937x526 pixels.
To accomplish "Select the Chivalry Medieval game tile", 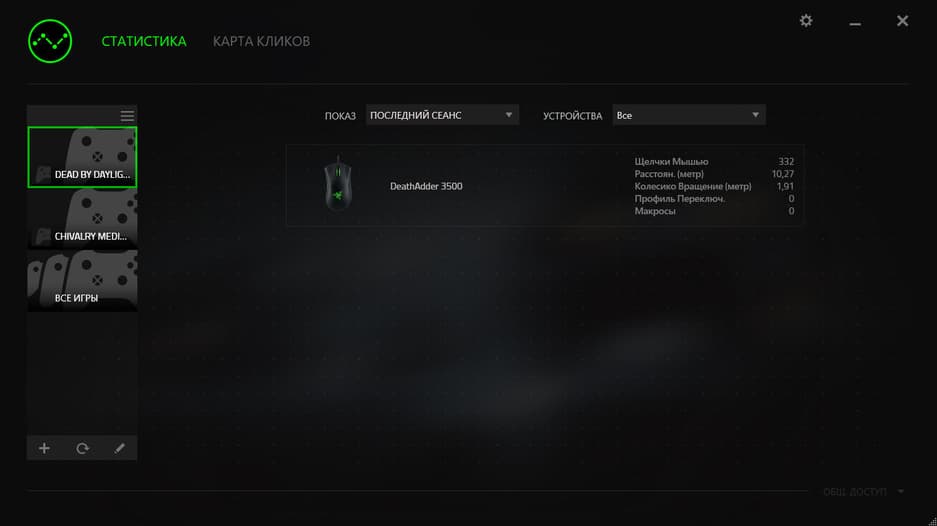I will 82,219.
